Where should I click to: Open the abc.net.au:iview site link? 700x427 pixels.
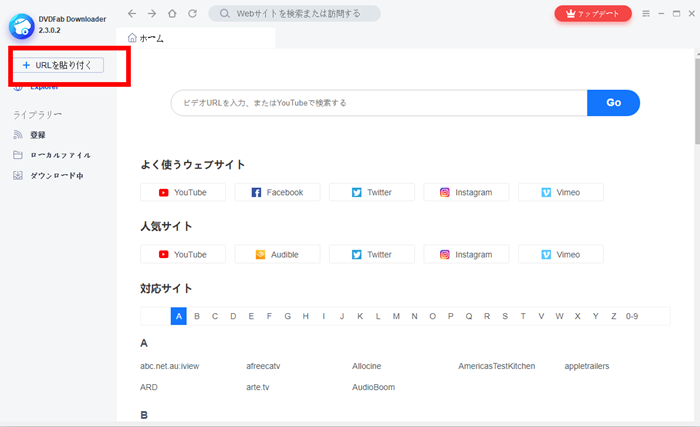[170, 366]
